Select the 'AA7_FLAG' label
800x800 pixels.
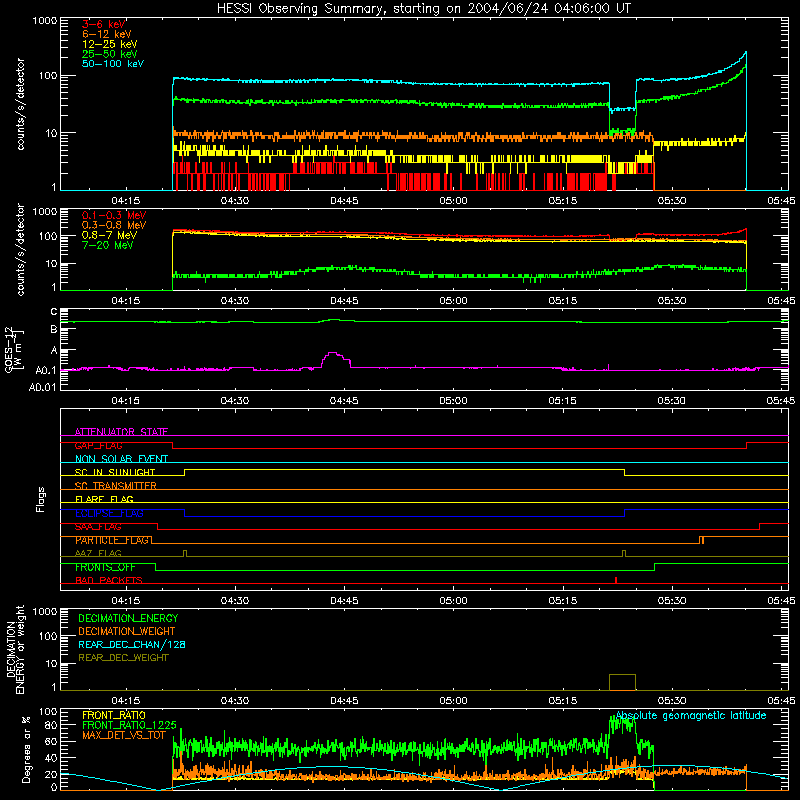click(98, 554)
